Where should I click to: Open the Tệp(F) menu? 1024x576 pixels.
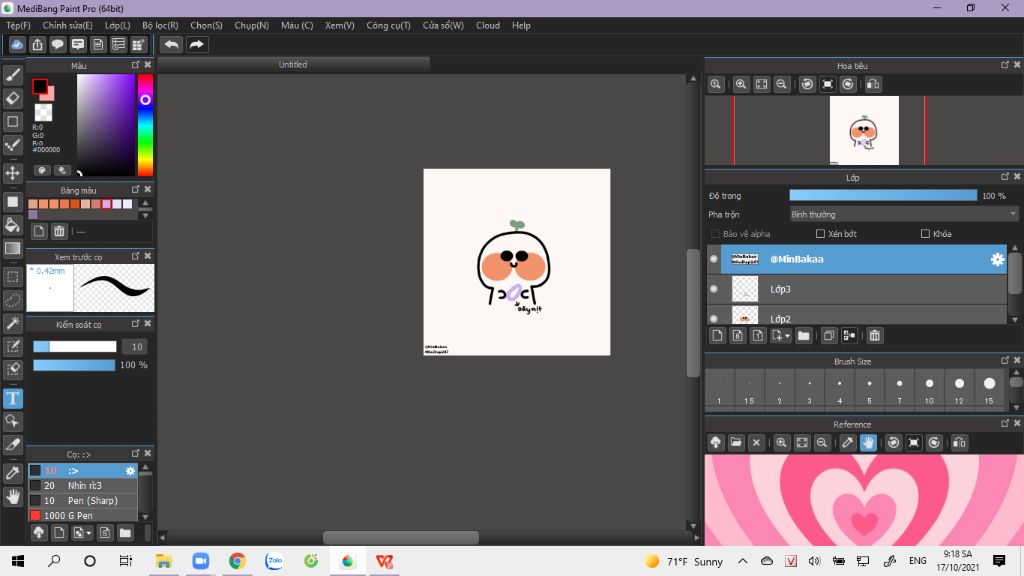pos(18,25)
